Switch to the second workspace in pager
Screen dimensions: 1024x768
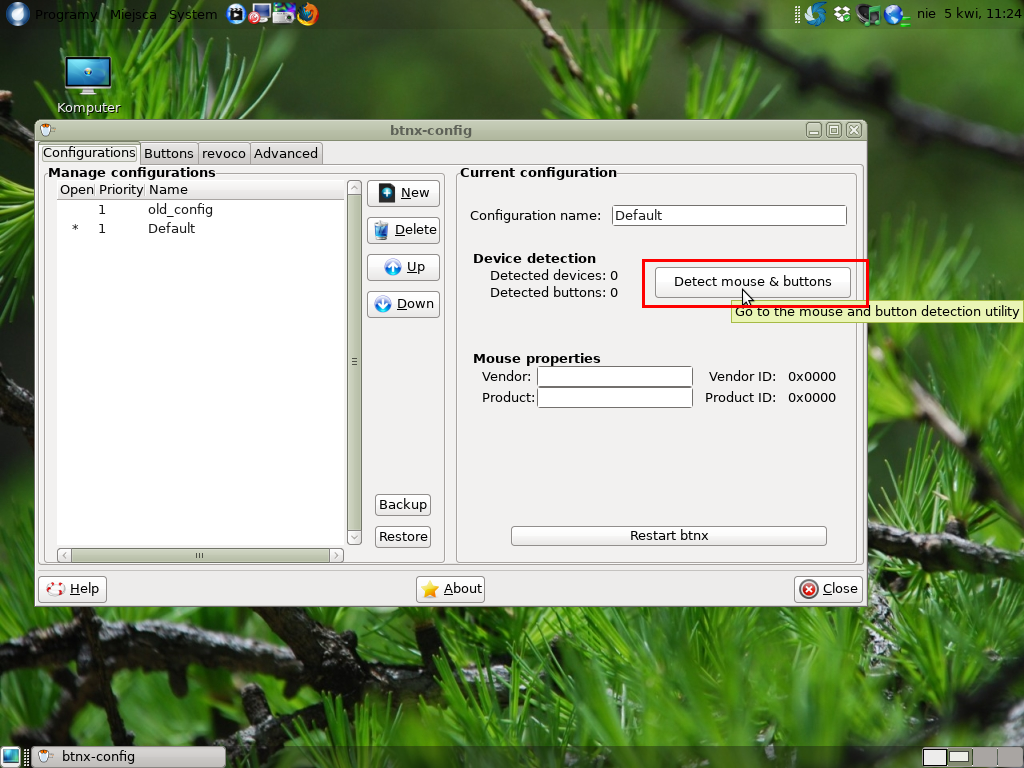tap(959, 757)
